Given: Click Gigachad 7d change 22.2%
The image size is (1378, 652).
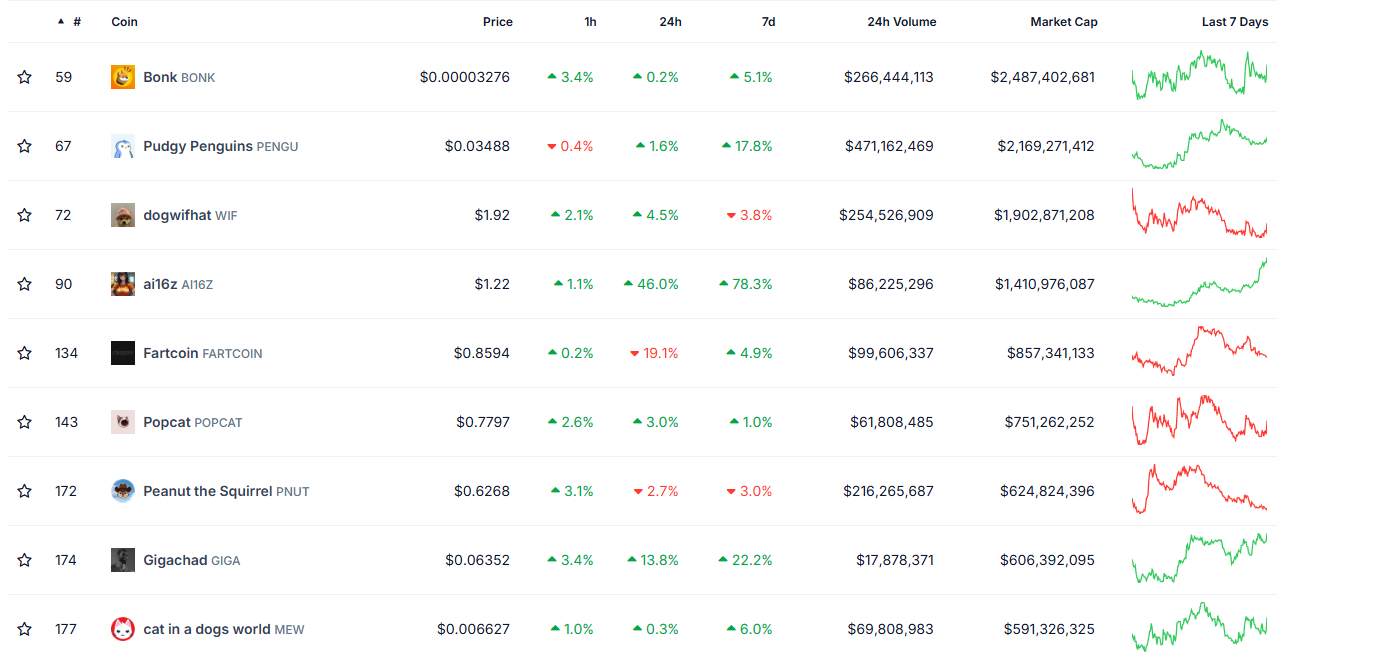Looking at the screenshot, I should (x=746, y=560).
